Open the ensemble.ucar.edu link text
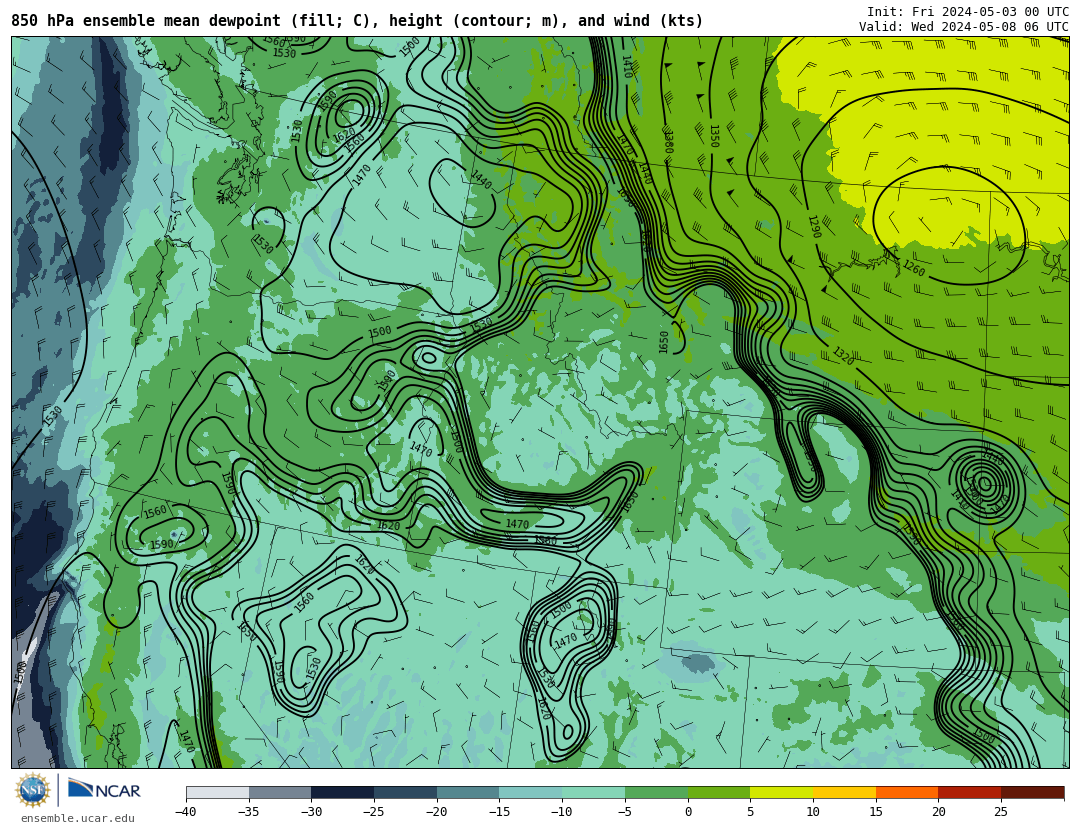Image resolution: width=1080 pixels, height=831 pixels. tap(78, 819)
